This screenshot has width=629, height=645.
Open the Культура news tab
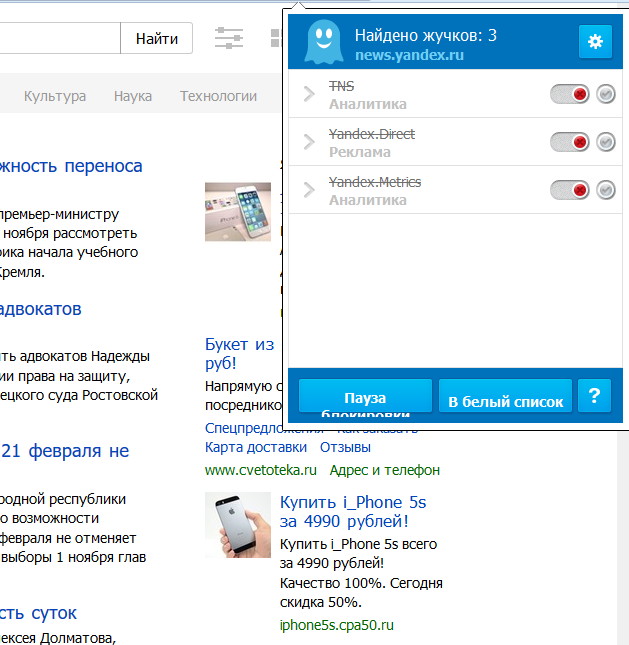pyautogui.click(x=55, y=96)
